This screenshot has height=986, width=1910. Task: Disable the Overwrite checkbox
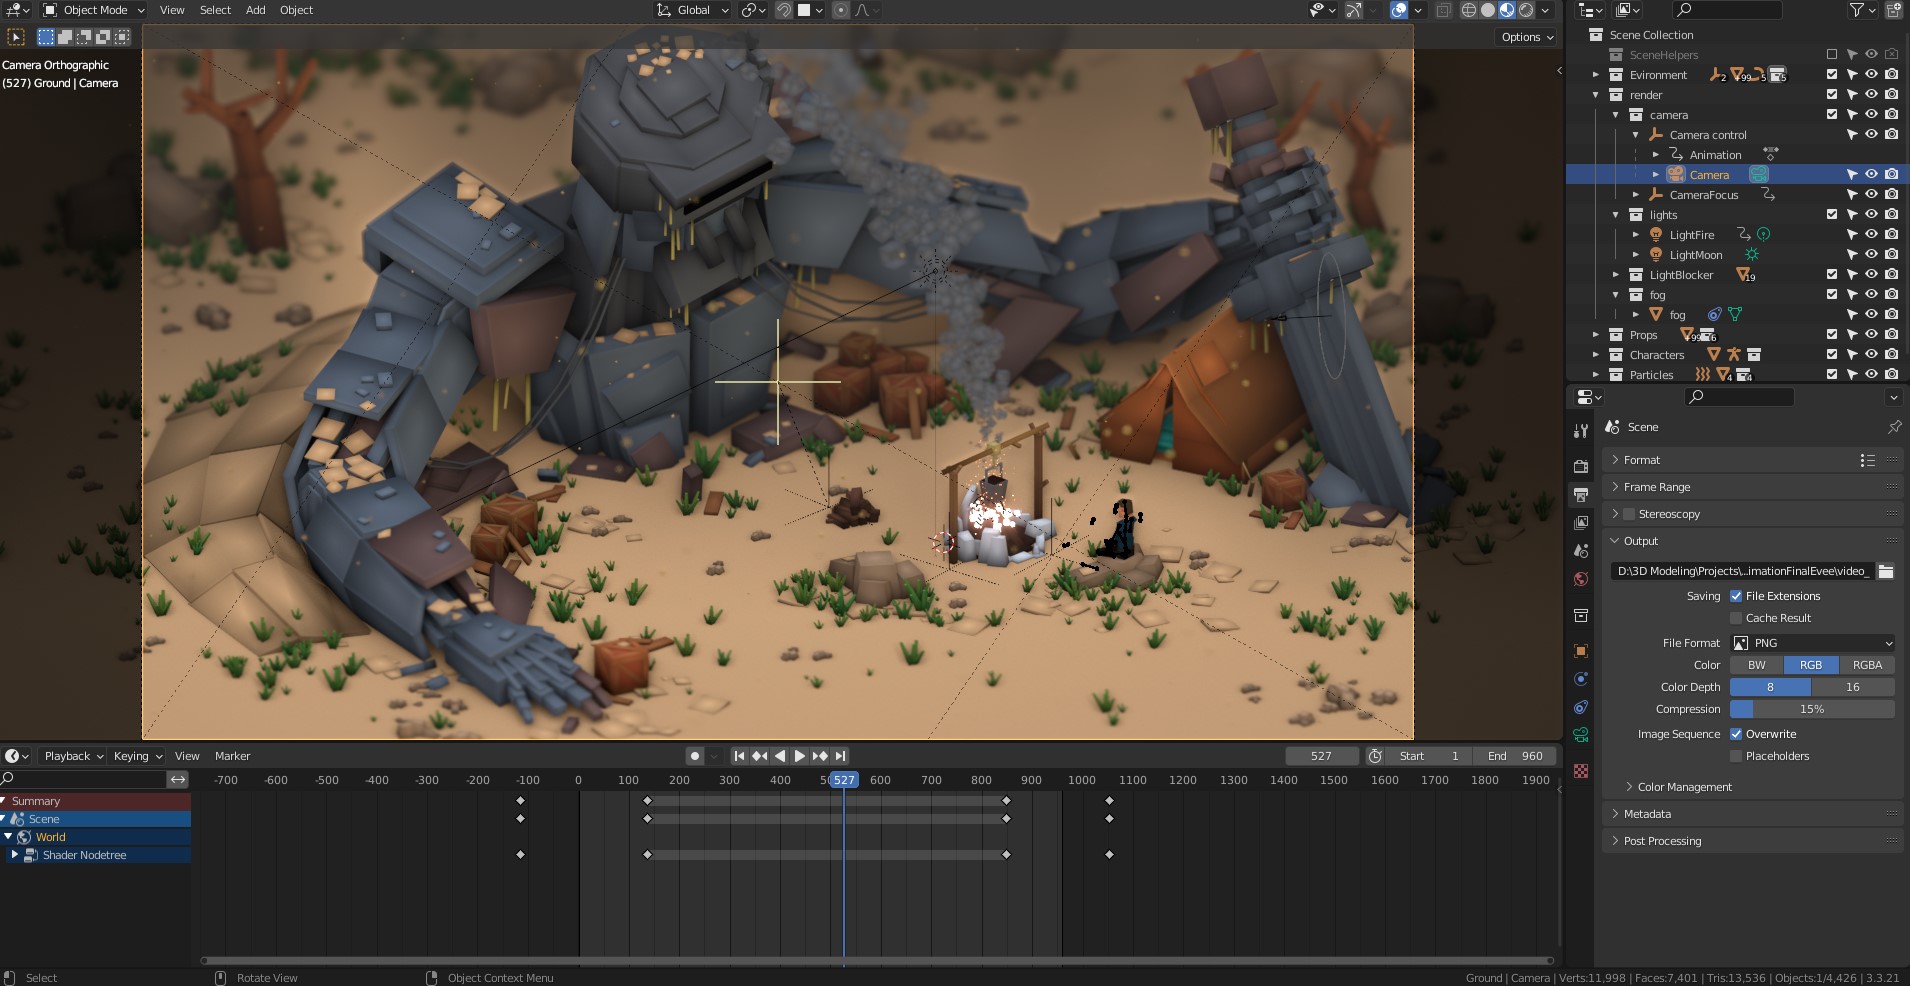(x=1736, y=734)
